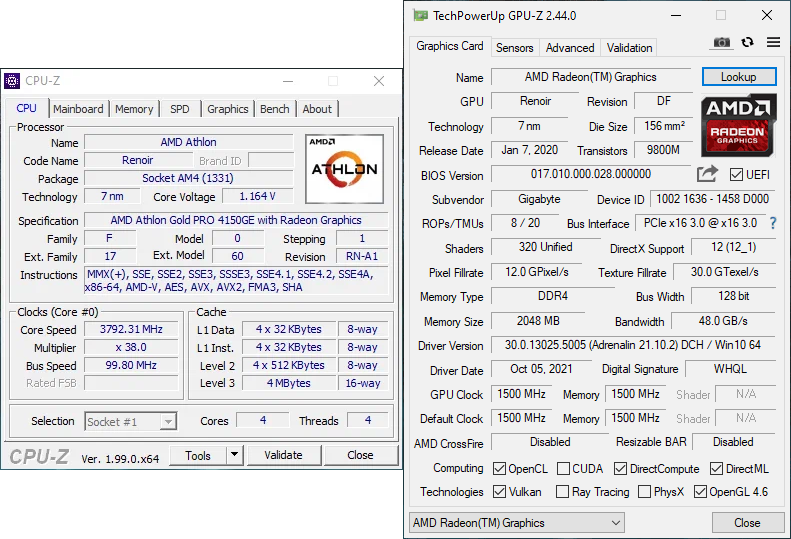Image resolution: width=791 pixels, height=539 pixels.
Task: Open the AMD Radeon graphics card dropdown
Action: [x=516, y=523]
